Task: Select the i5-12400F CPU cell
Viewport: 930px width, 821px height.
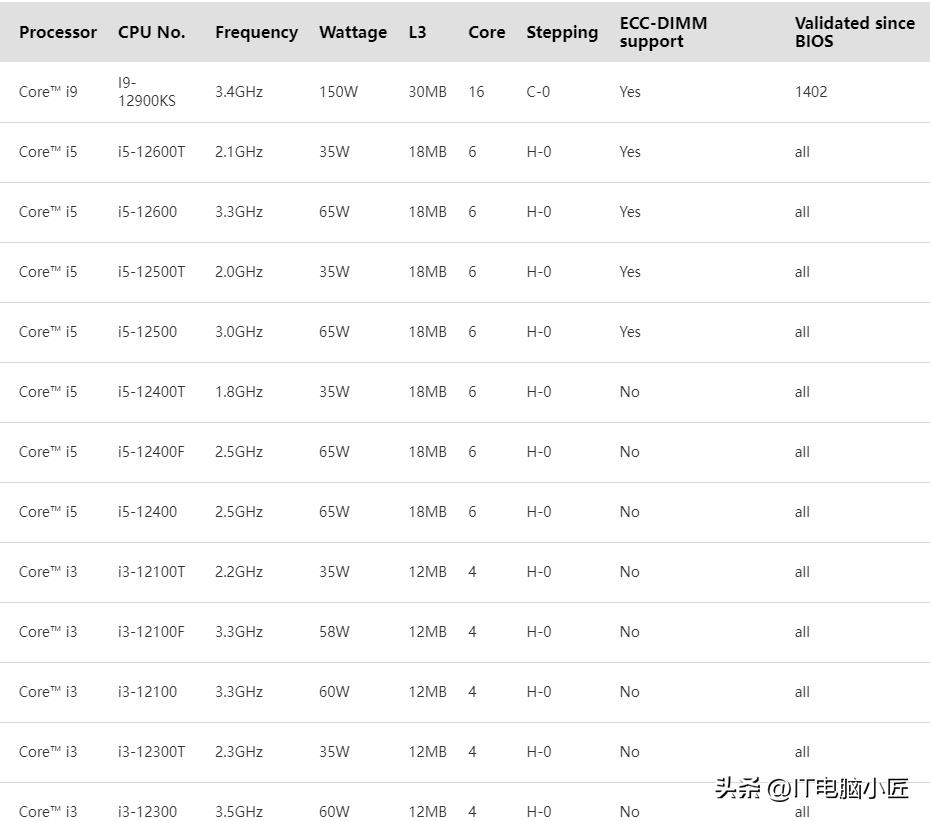Action: (151, 451)
